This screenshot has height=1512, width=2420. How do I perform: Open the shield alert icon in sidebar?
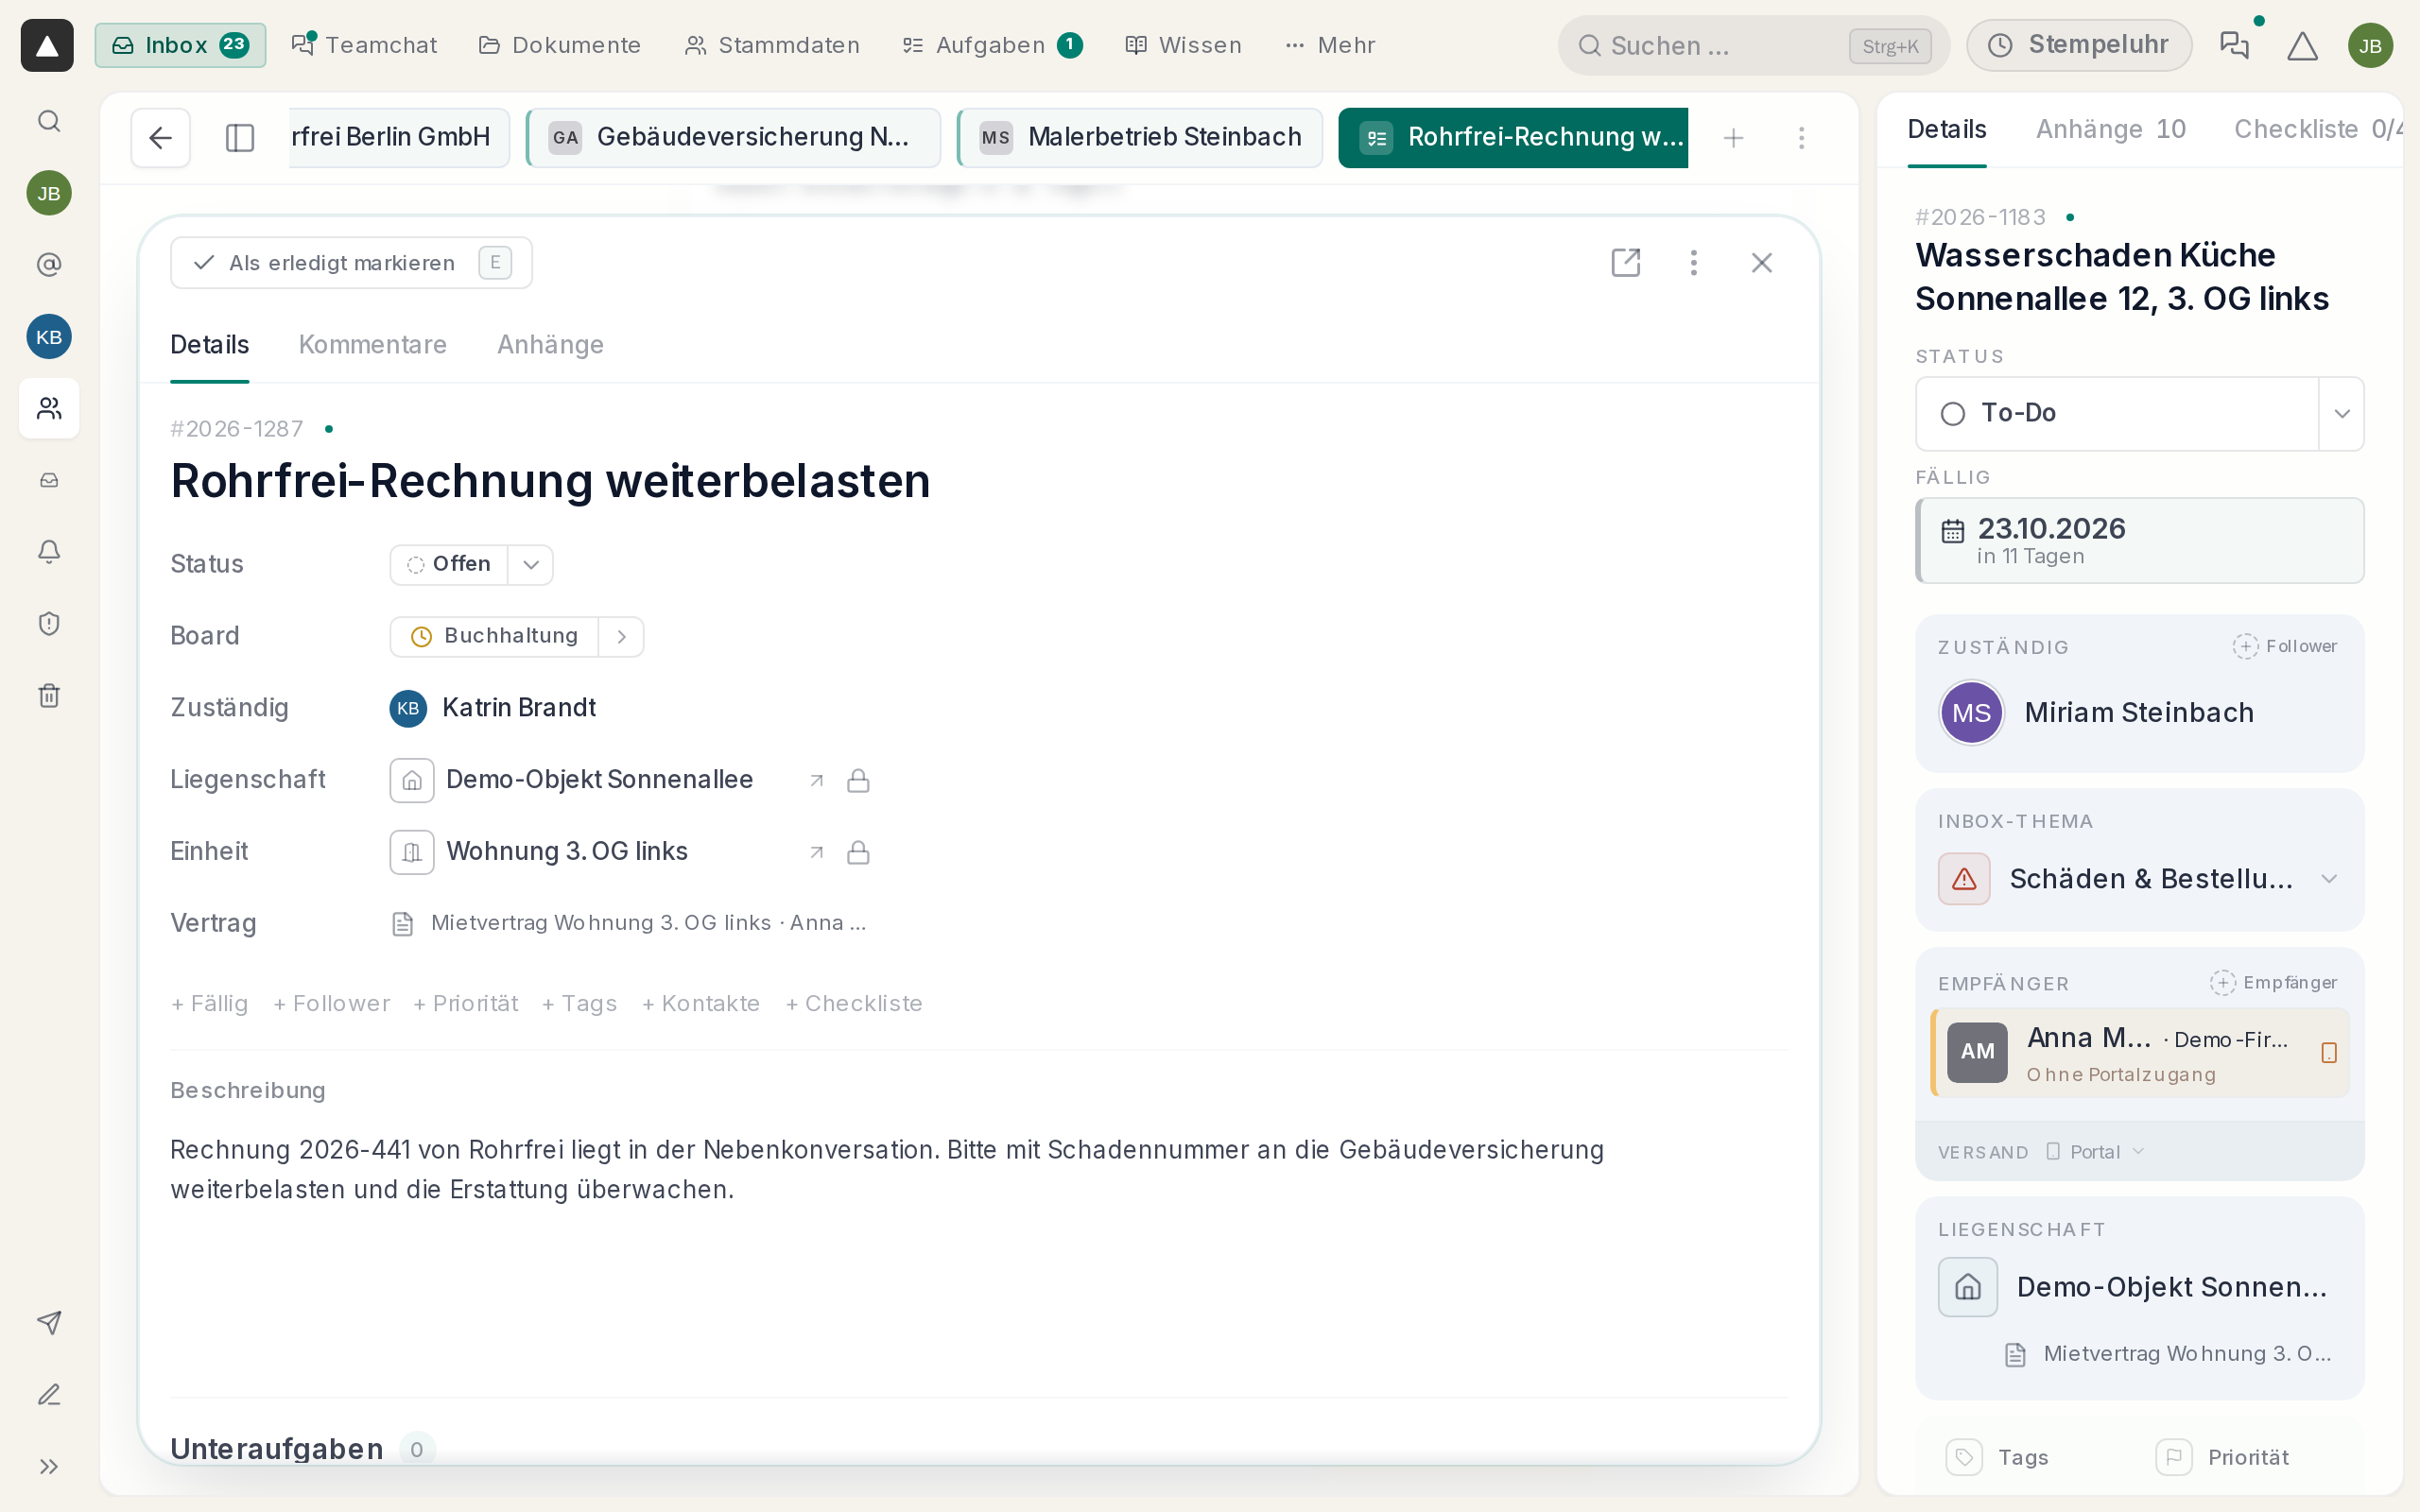point(49,624)
